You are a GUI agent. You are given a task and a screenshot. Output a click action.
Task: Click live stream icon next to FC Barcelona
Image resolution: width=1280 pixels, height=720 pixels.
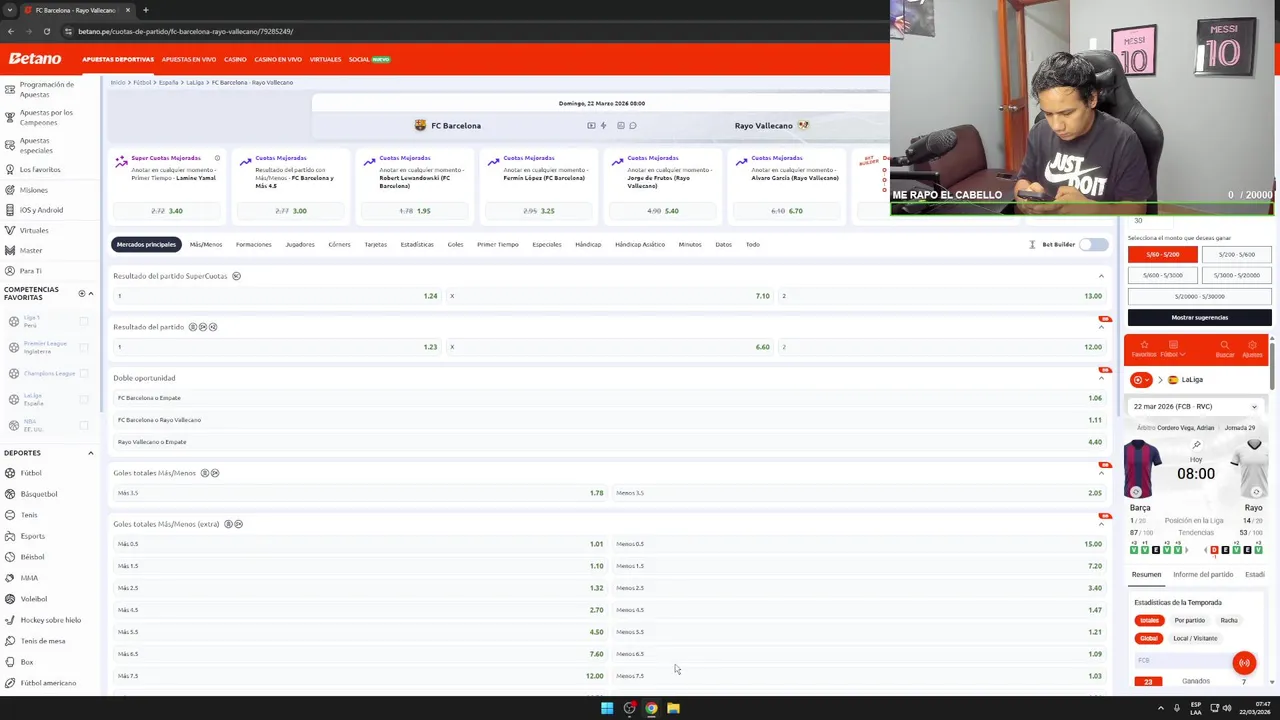point(591,126)
